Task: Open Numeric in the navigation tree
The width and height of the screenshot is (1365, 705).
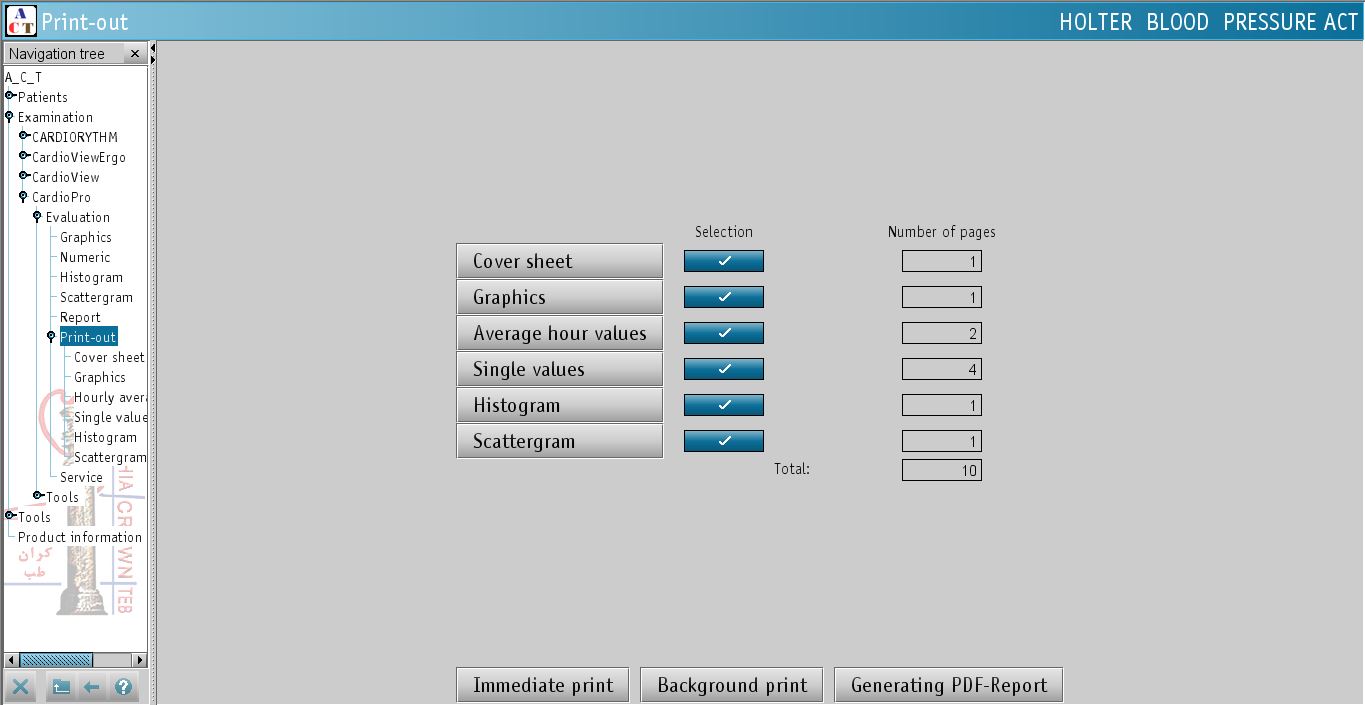Action: click(x=85, y=257)
